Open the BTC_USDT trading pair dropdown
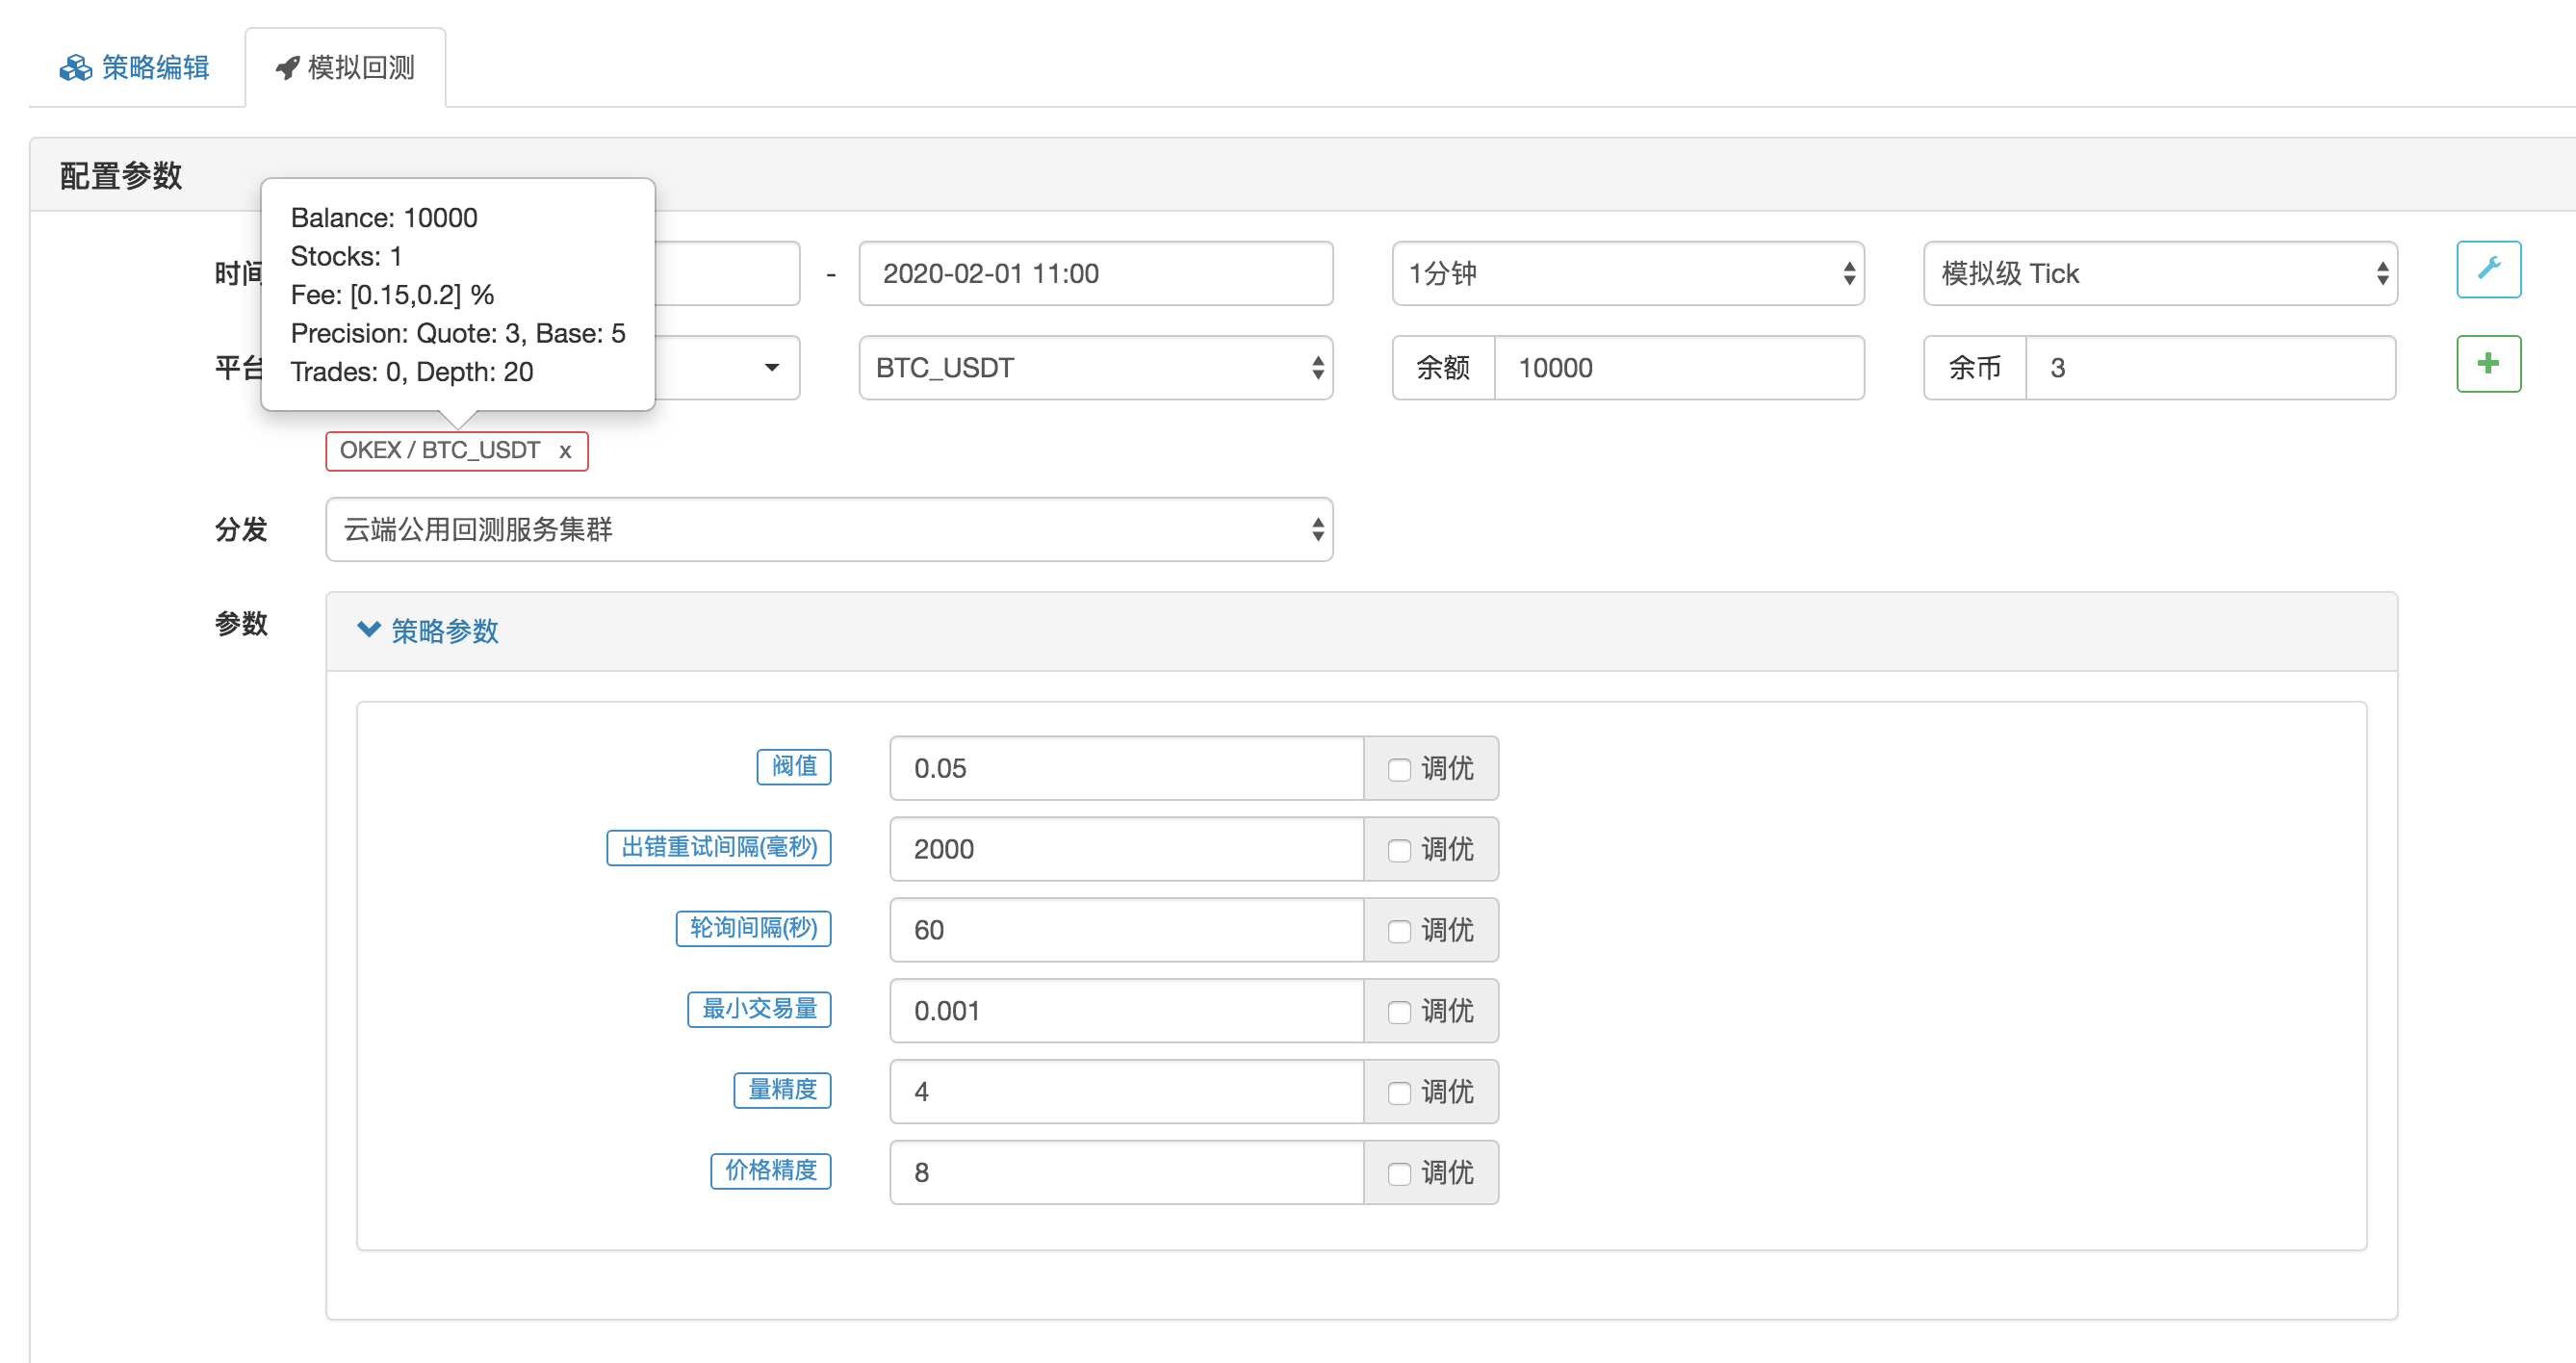This screenshot has height=1363, width=2576. (1095, 368)
